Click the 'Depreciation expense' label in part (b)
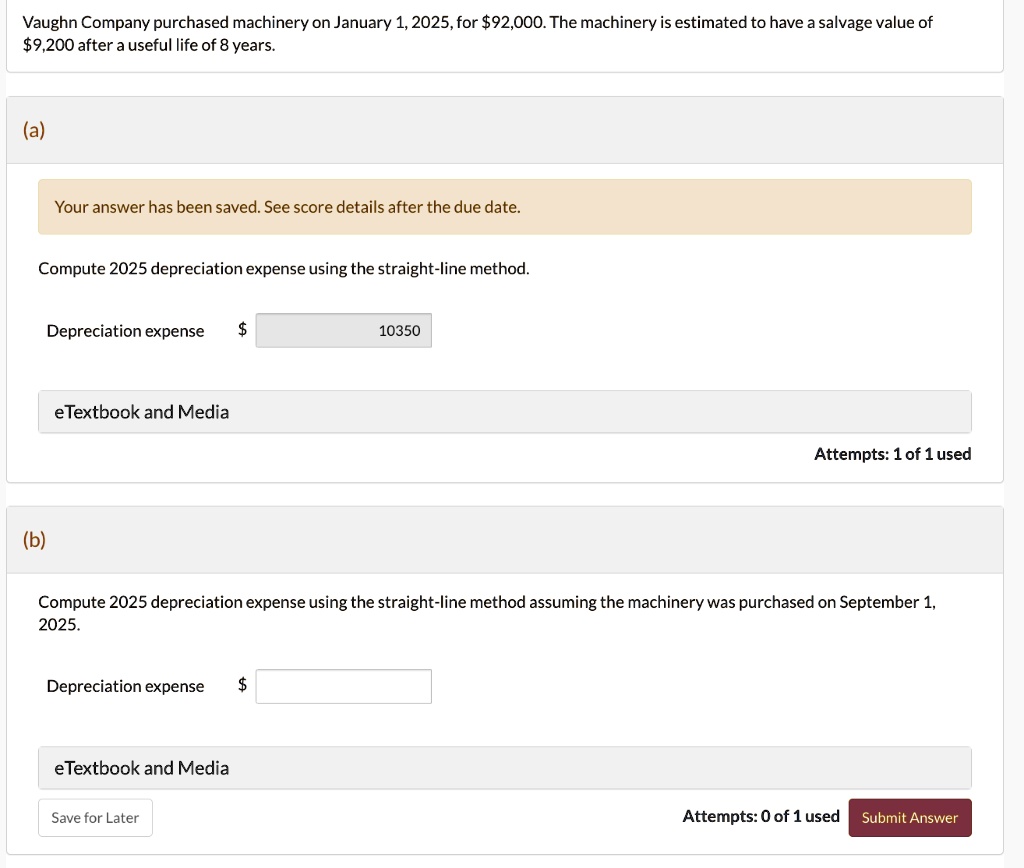This screenshot has width=1024, height=868. (125, 686)
